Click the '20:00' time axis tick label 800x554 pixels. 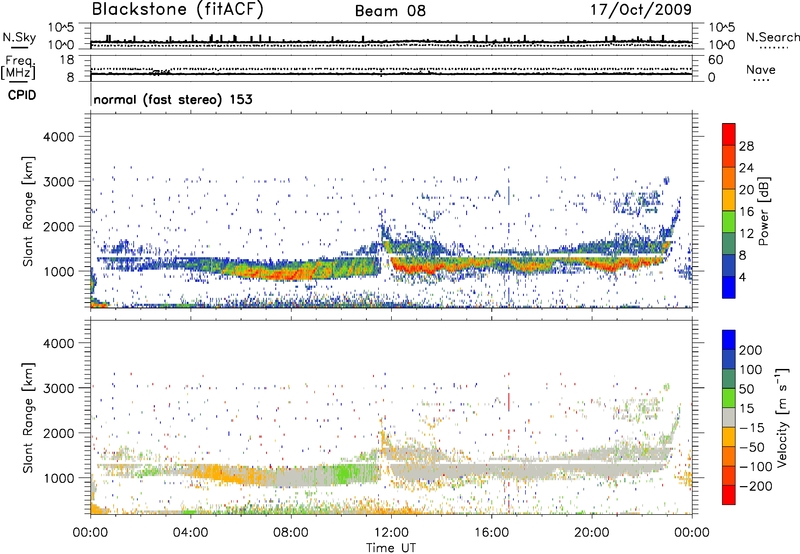click(591, 532)
